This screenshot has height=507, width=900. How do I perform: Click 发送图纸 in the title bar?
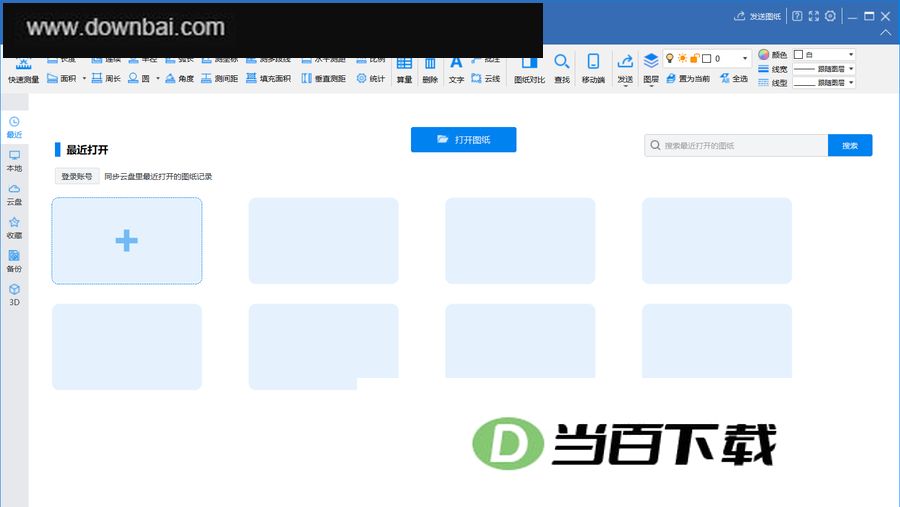757,16
